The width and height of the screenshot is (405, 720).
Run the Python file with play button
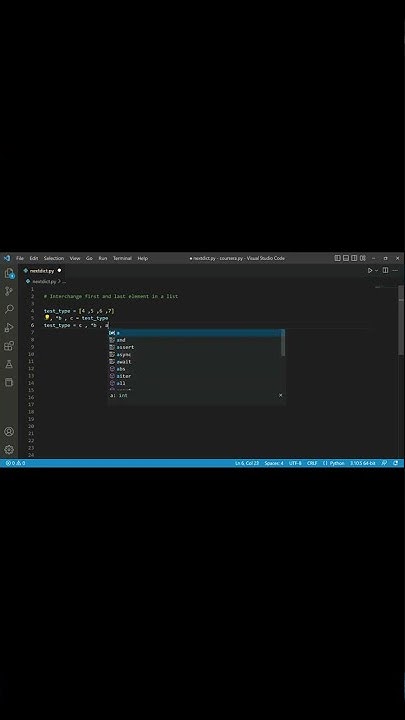point(370,270)
